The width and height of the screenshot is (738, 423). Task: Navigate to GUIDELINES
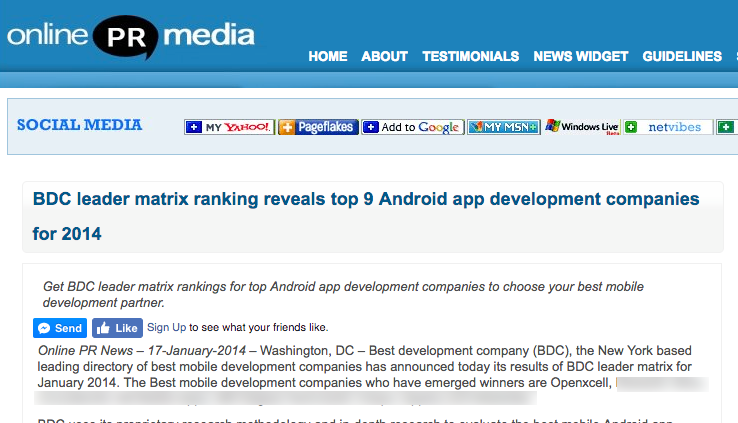pyautogui.click(x=682, y=56)
